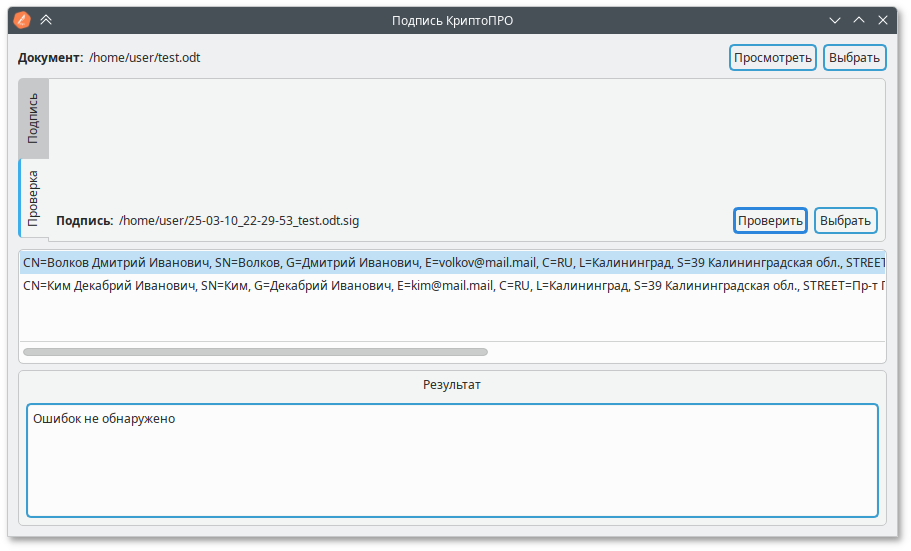The image size is (911, 551).
Task: Open the Проверка vertical tab
Action: tap(33, 197)
